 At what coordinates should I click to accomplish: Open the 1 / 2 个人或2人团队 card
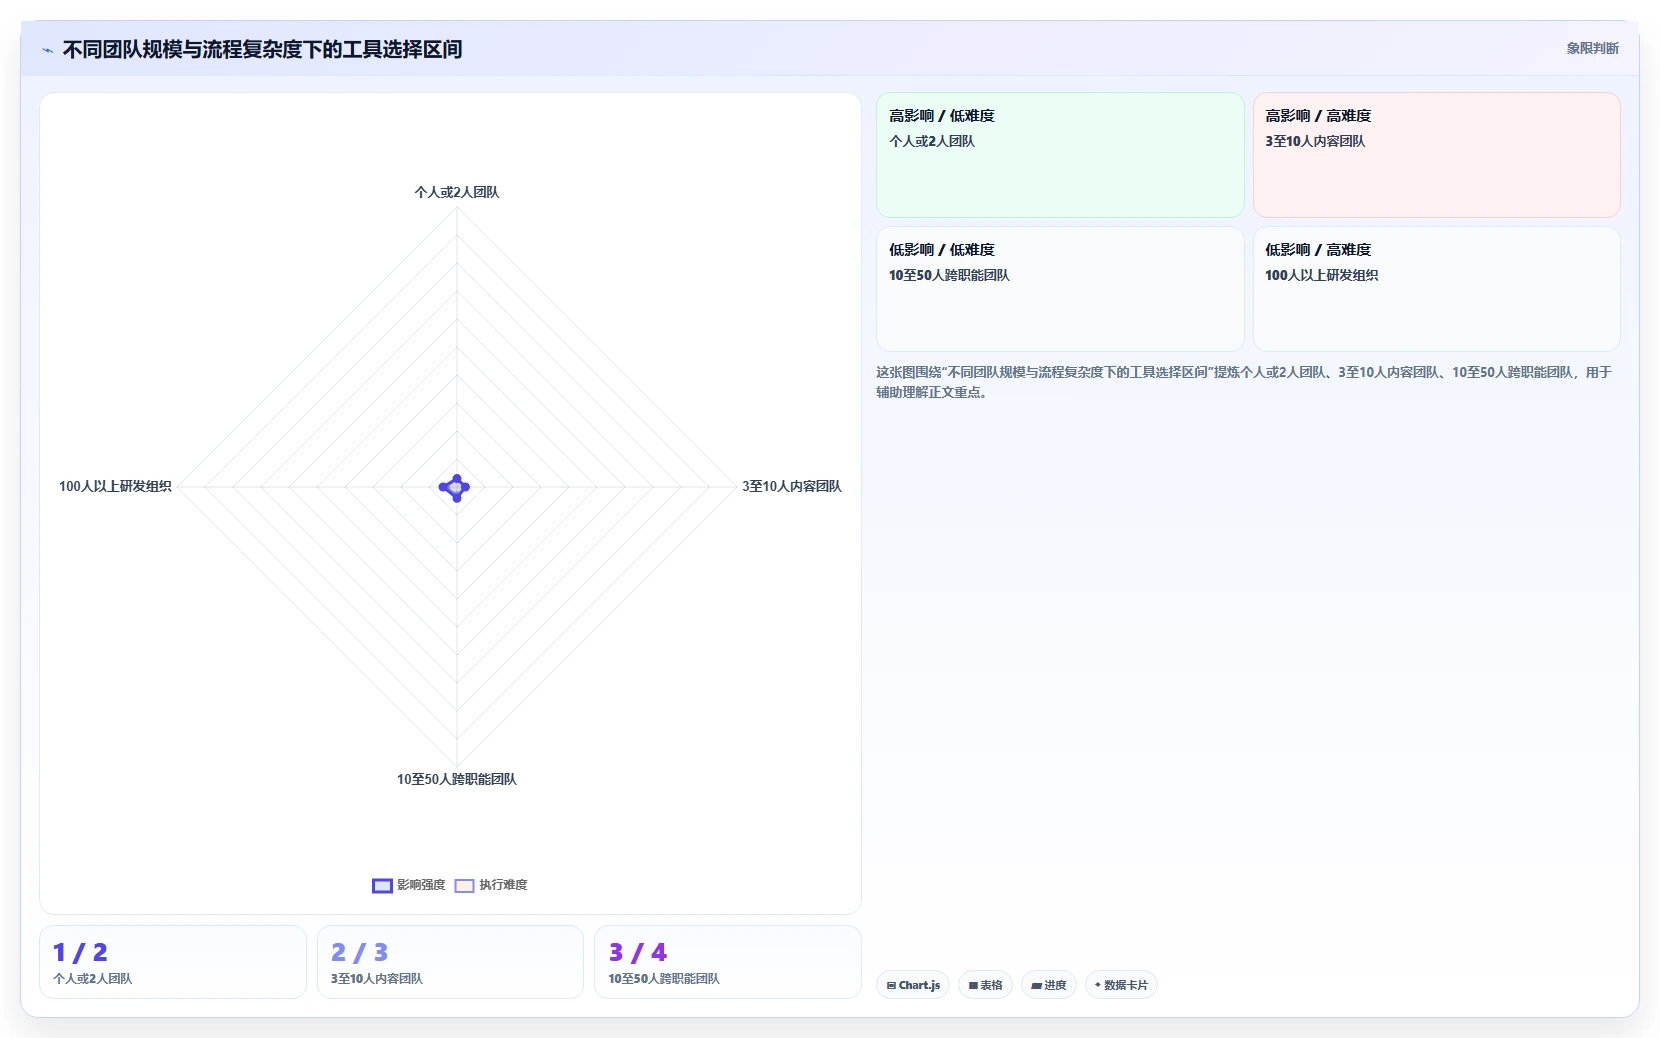pos(173,962)
